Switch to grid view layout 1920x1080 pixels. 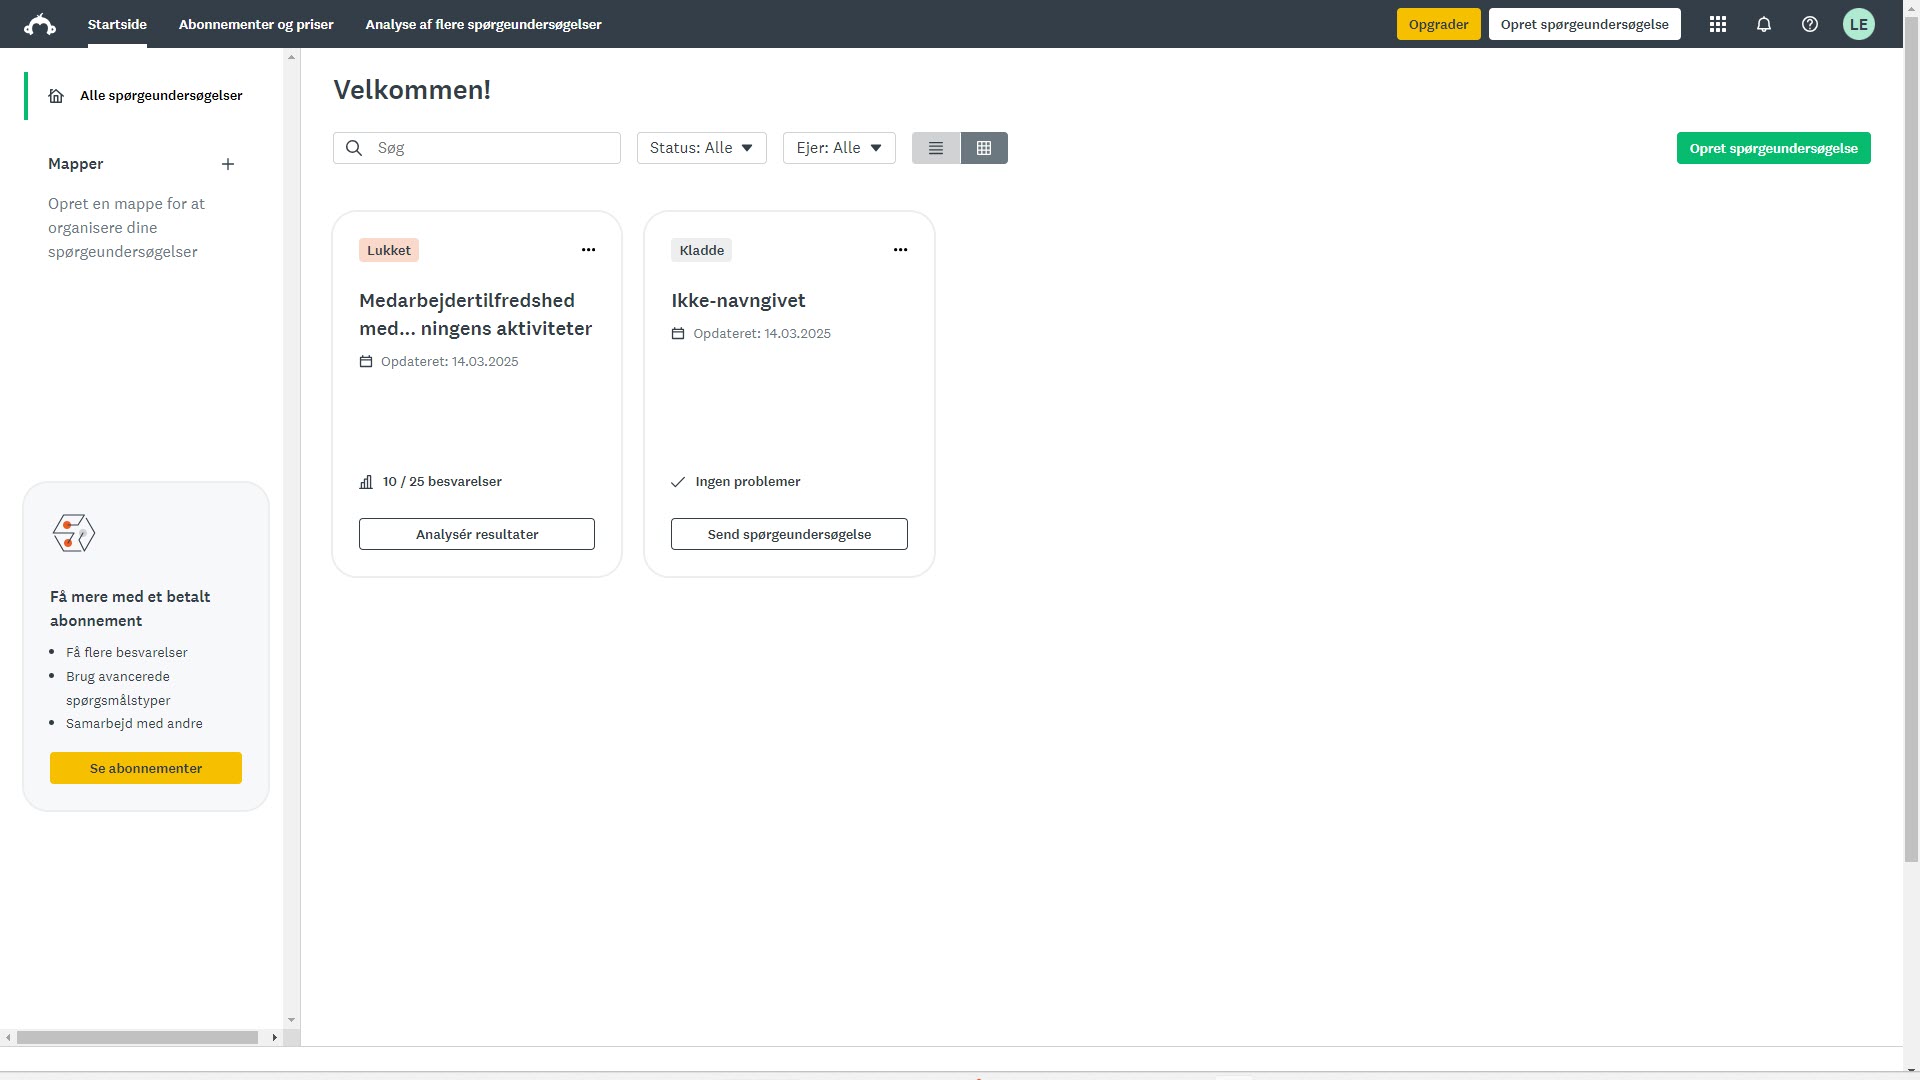[x=984, y=148]
